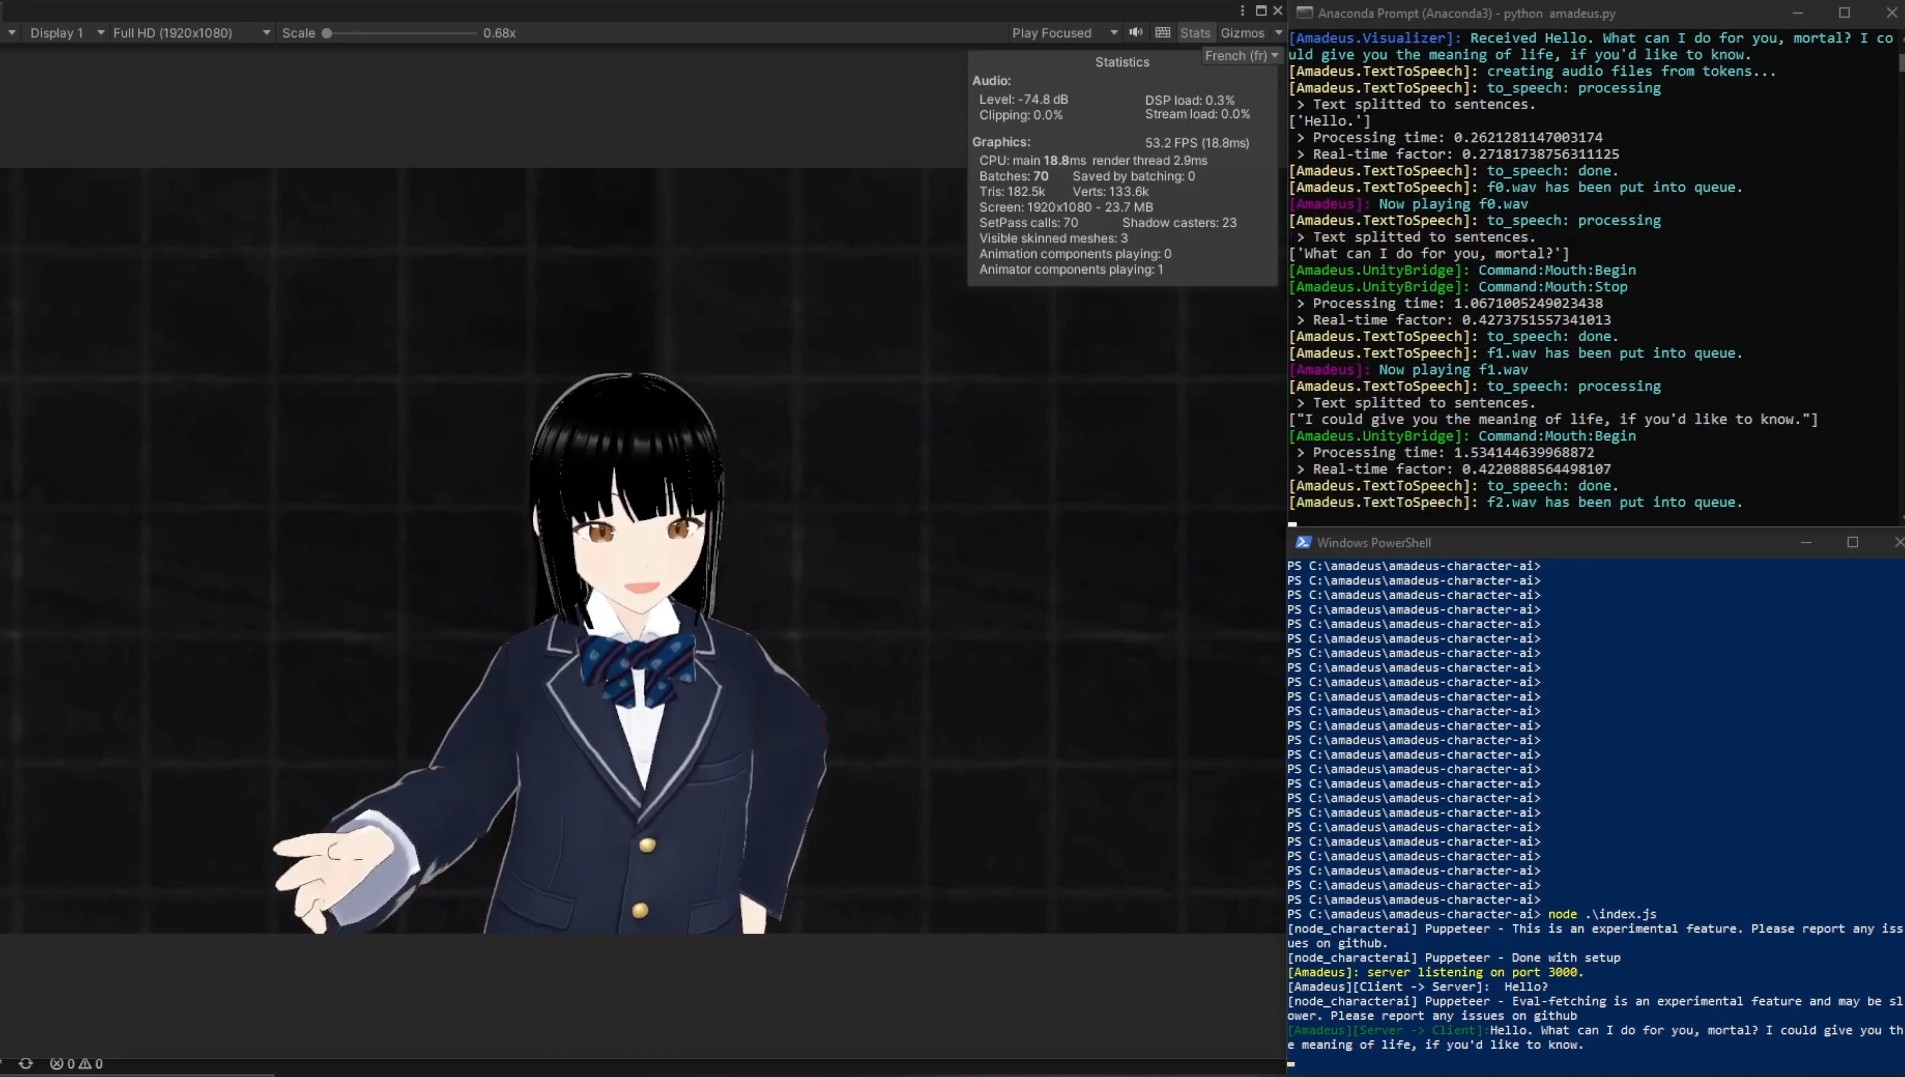Image resolution: width=1905 pixels, height=1077 pixels.
Task: Open the French (fr) language dropdown
Action: pos(1241,56)
